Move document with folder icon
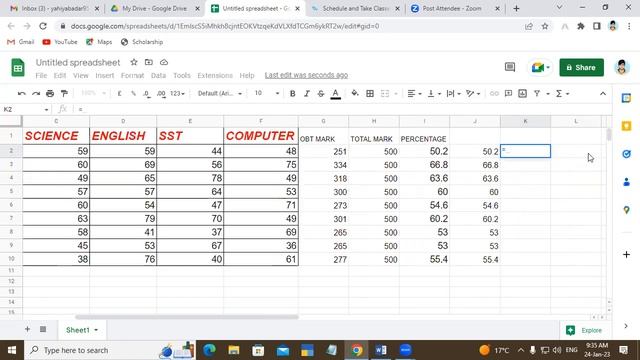Viewport: 640px width, 360px height. tap(149, 62)
